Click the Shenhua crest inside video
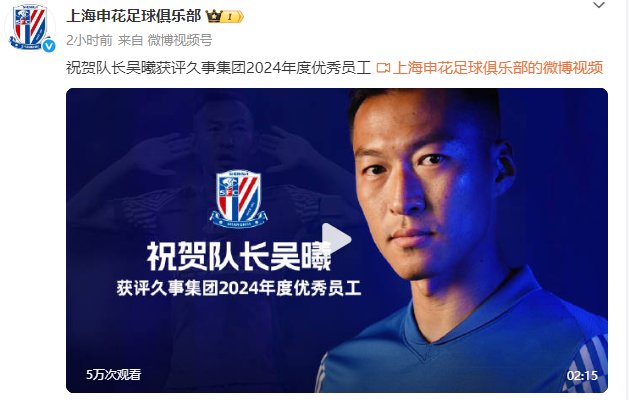629x400 pixels. [239, 199]
